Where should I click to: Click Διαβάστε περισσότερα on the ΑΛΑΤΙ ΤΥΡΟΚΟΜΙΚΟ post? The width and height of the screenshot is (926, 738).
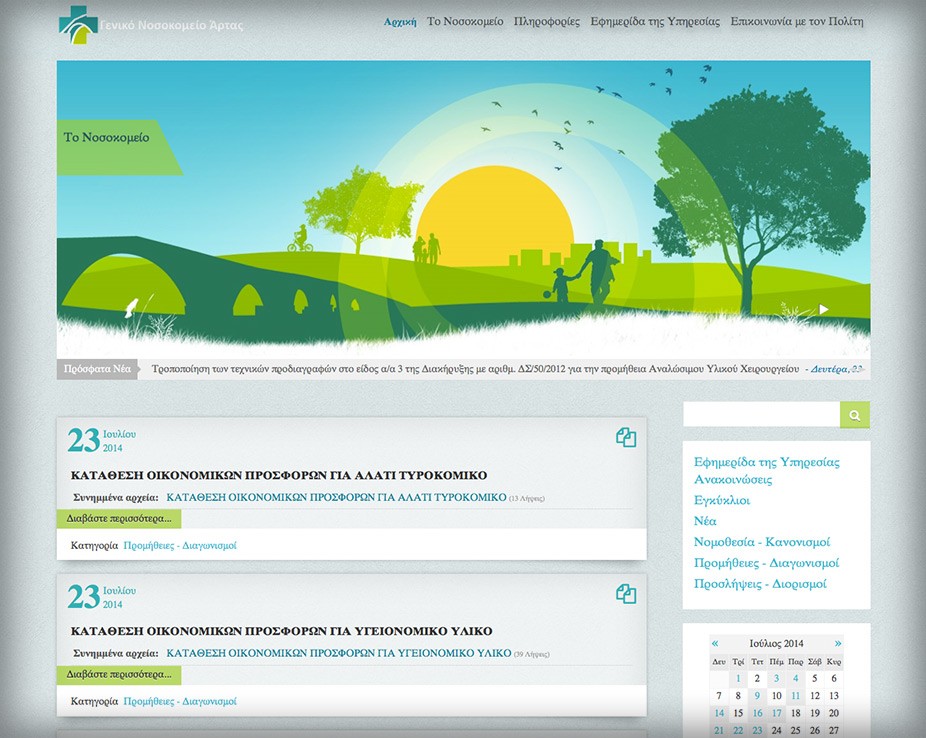coord(119,518)
